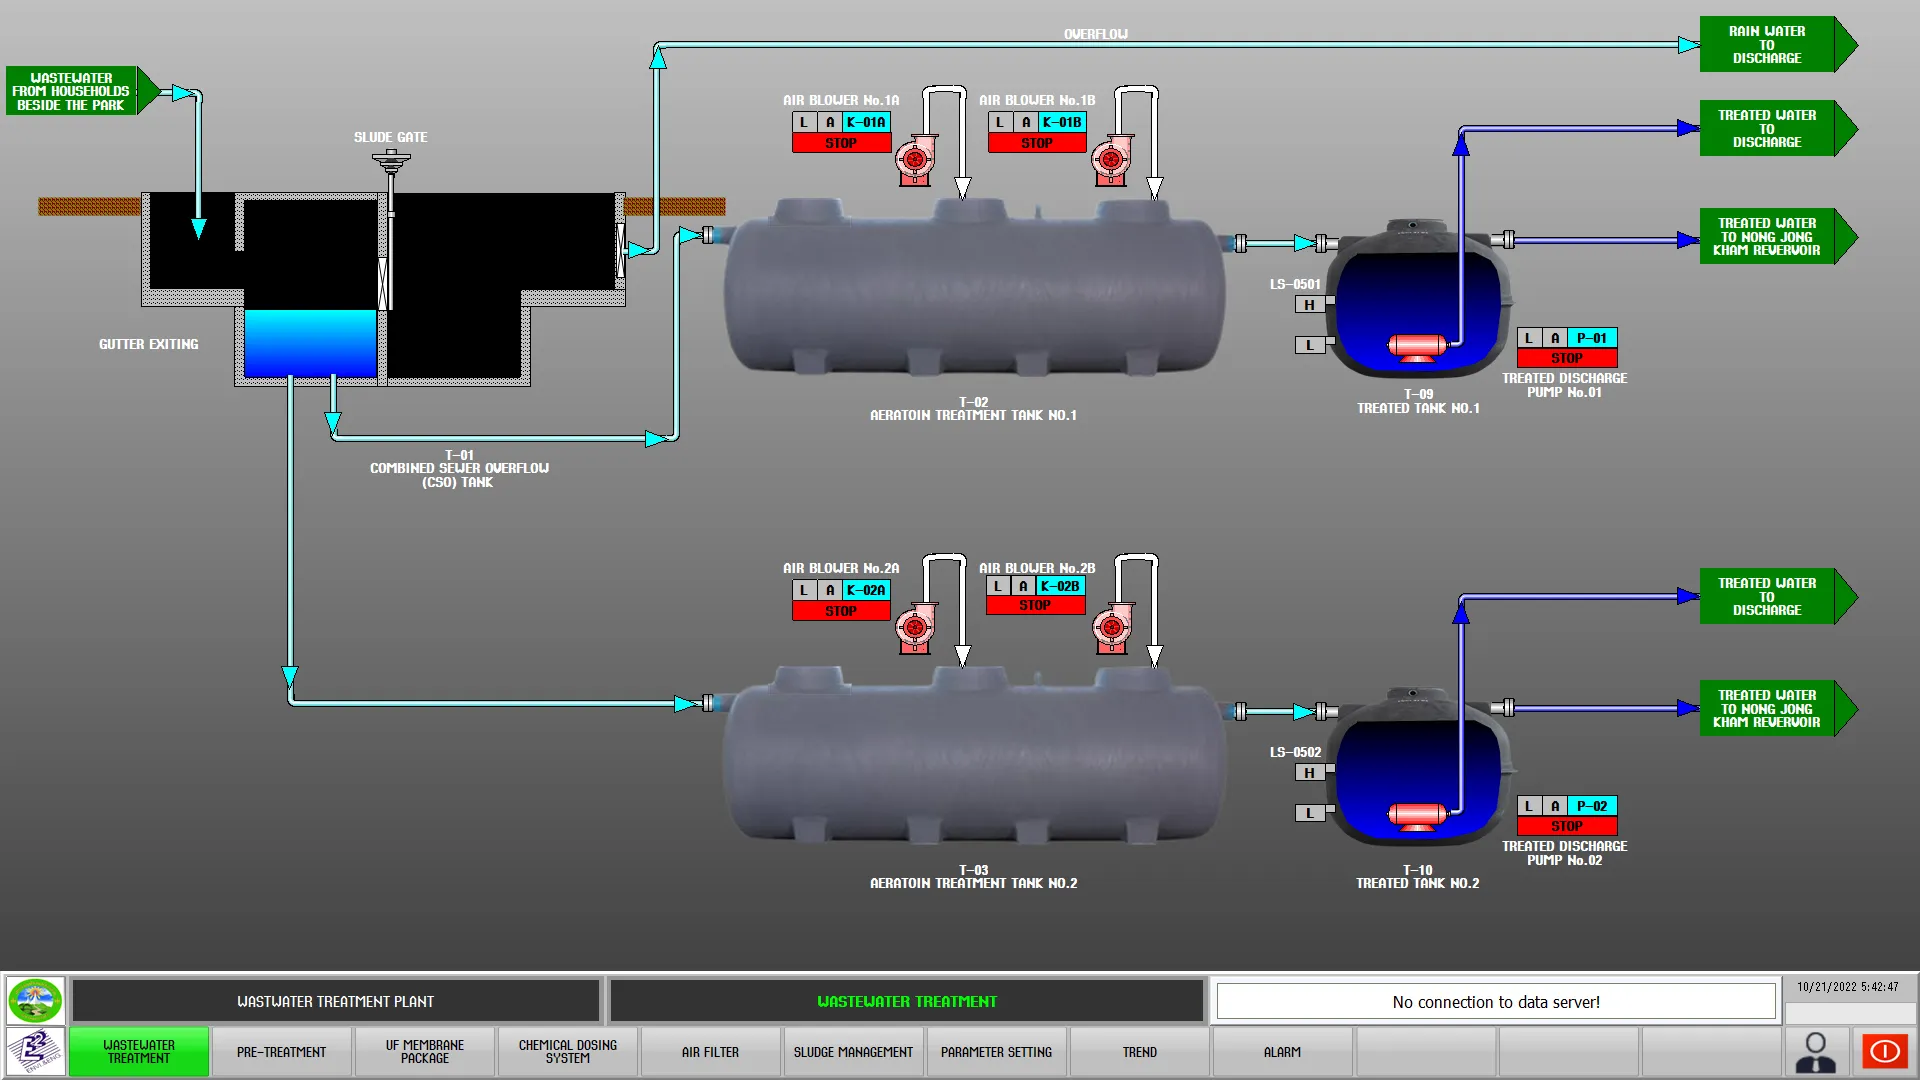Viewport: 1920px width, 1080px height.
Task: Click upper Treated Water to Nong Jong Kham arrow
Action: coord(1778,236)
